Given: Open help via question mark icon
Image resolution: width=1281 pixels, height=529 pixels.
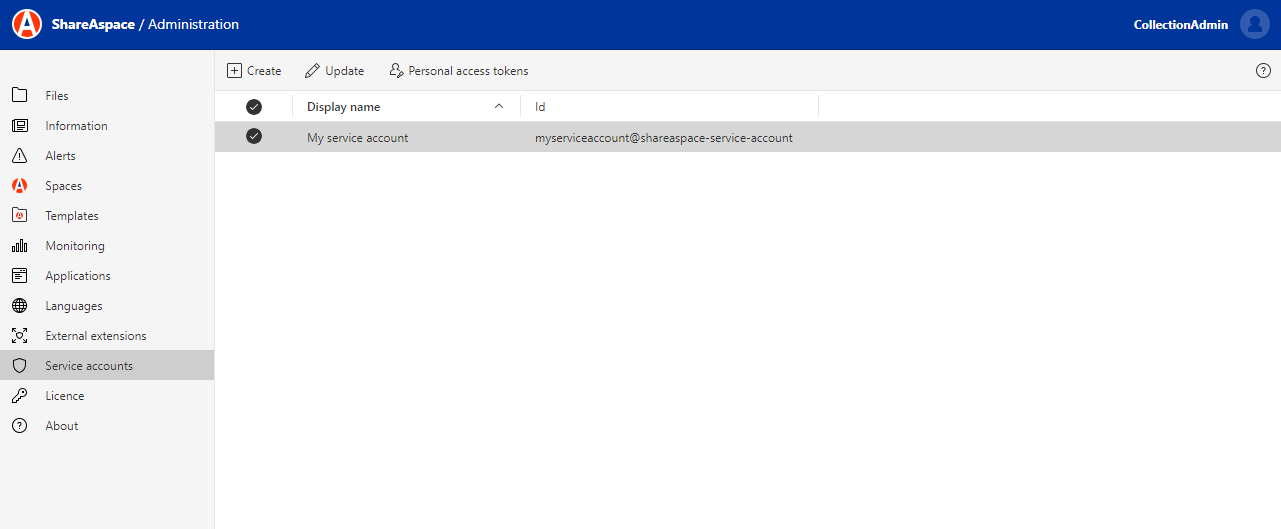Looking at the screenshot, I should coord(1263,71).
